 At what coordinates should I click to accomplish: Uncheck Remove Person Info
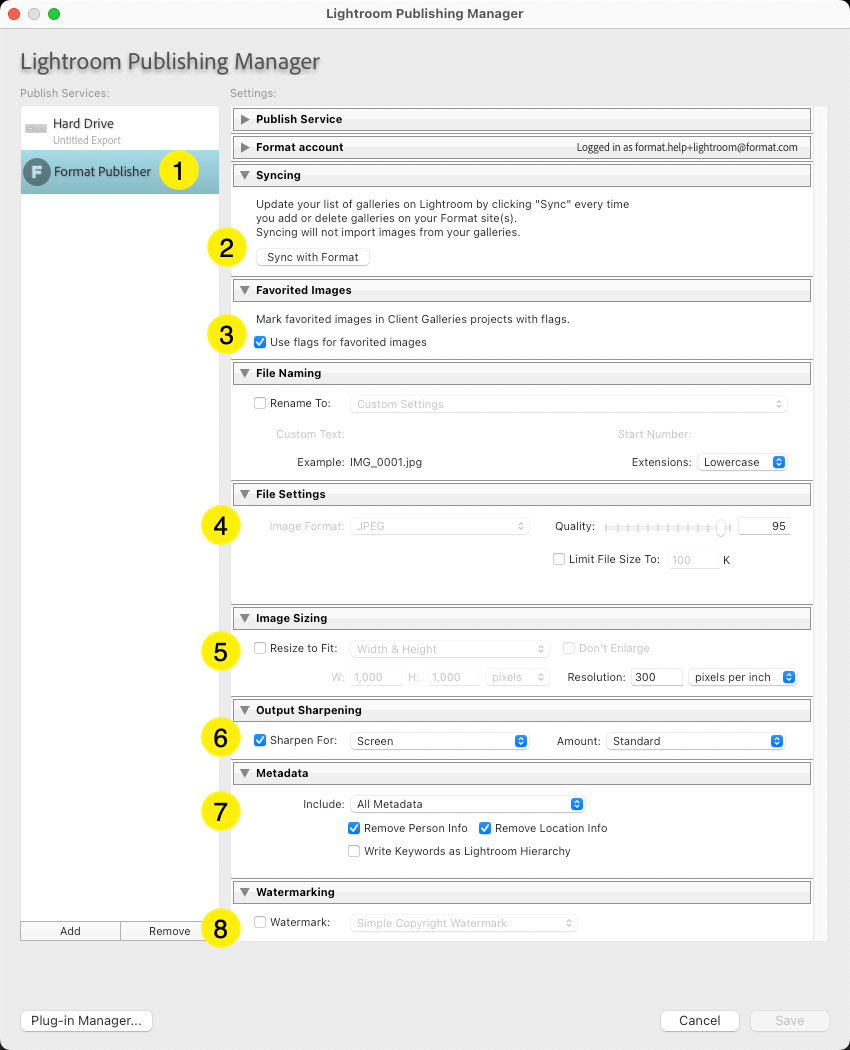coord(354,828)
